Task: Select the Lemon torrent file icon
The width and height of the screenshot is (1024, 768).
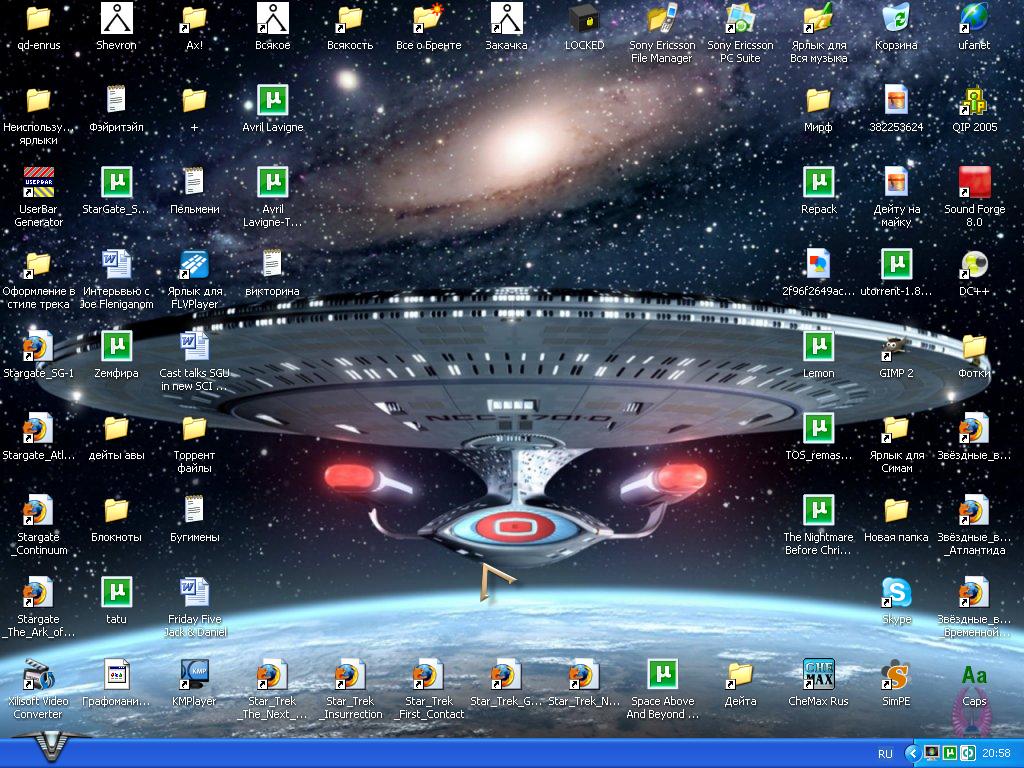Action: (818, 347)
